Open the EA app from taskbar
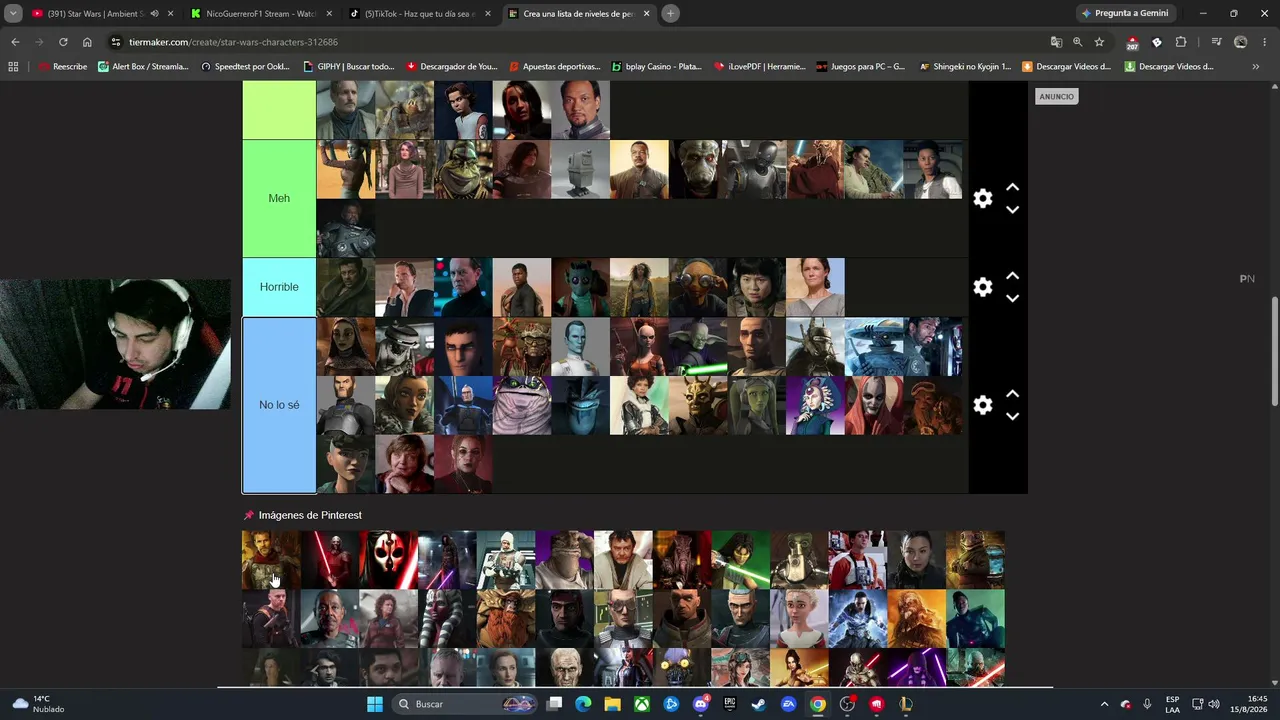Viewport: 1280px width, 720px height. pos(788,704)
